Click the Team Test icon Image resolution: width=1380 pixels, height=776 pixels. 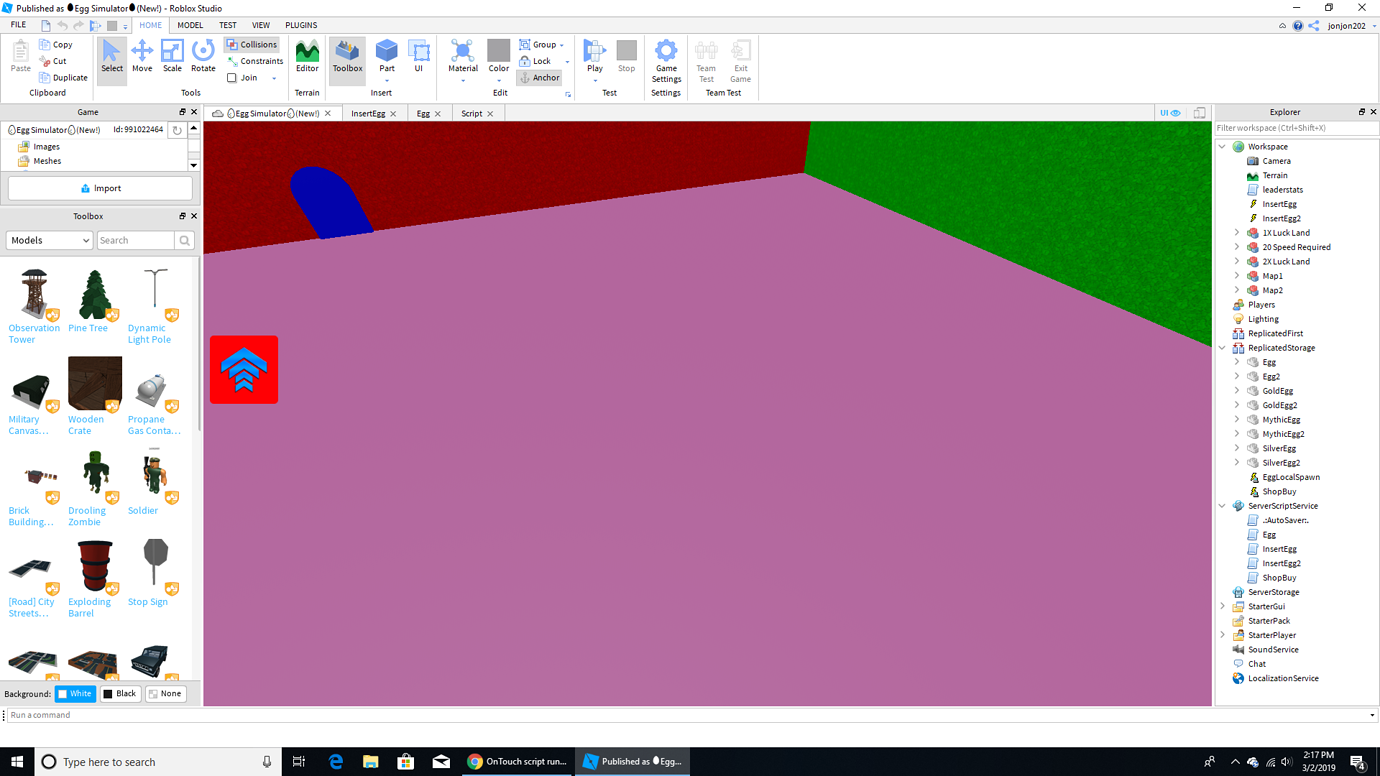(x=706, y=58)
